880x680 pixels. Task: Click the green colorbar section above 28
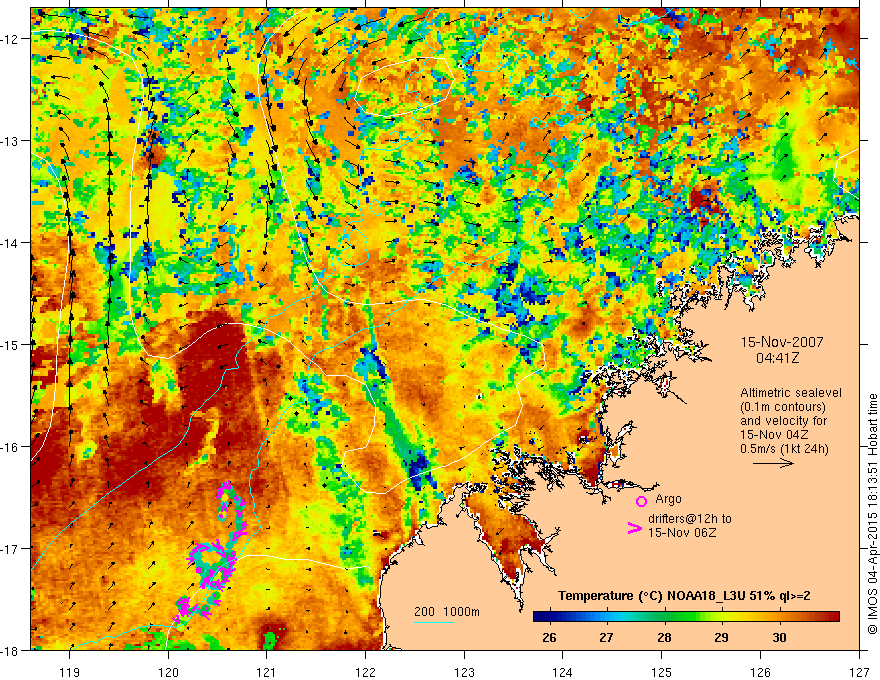(665, 617)
